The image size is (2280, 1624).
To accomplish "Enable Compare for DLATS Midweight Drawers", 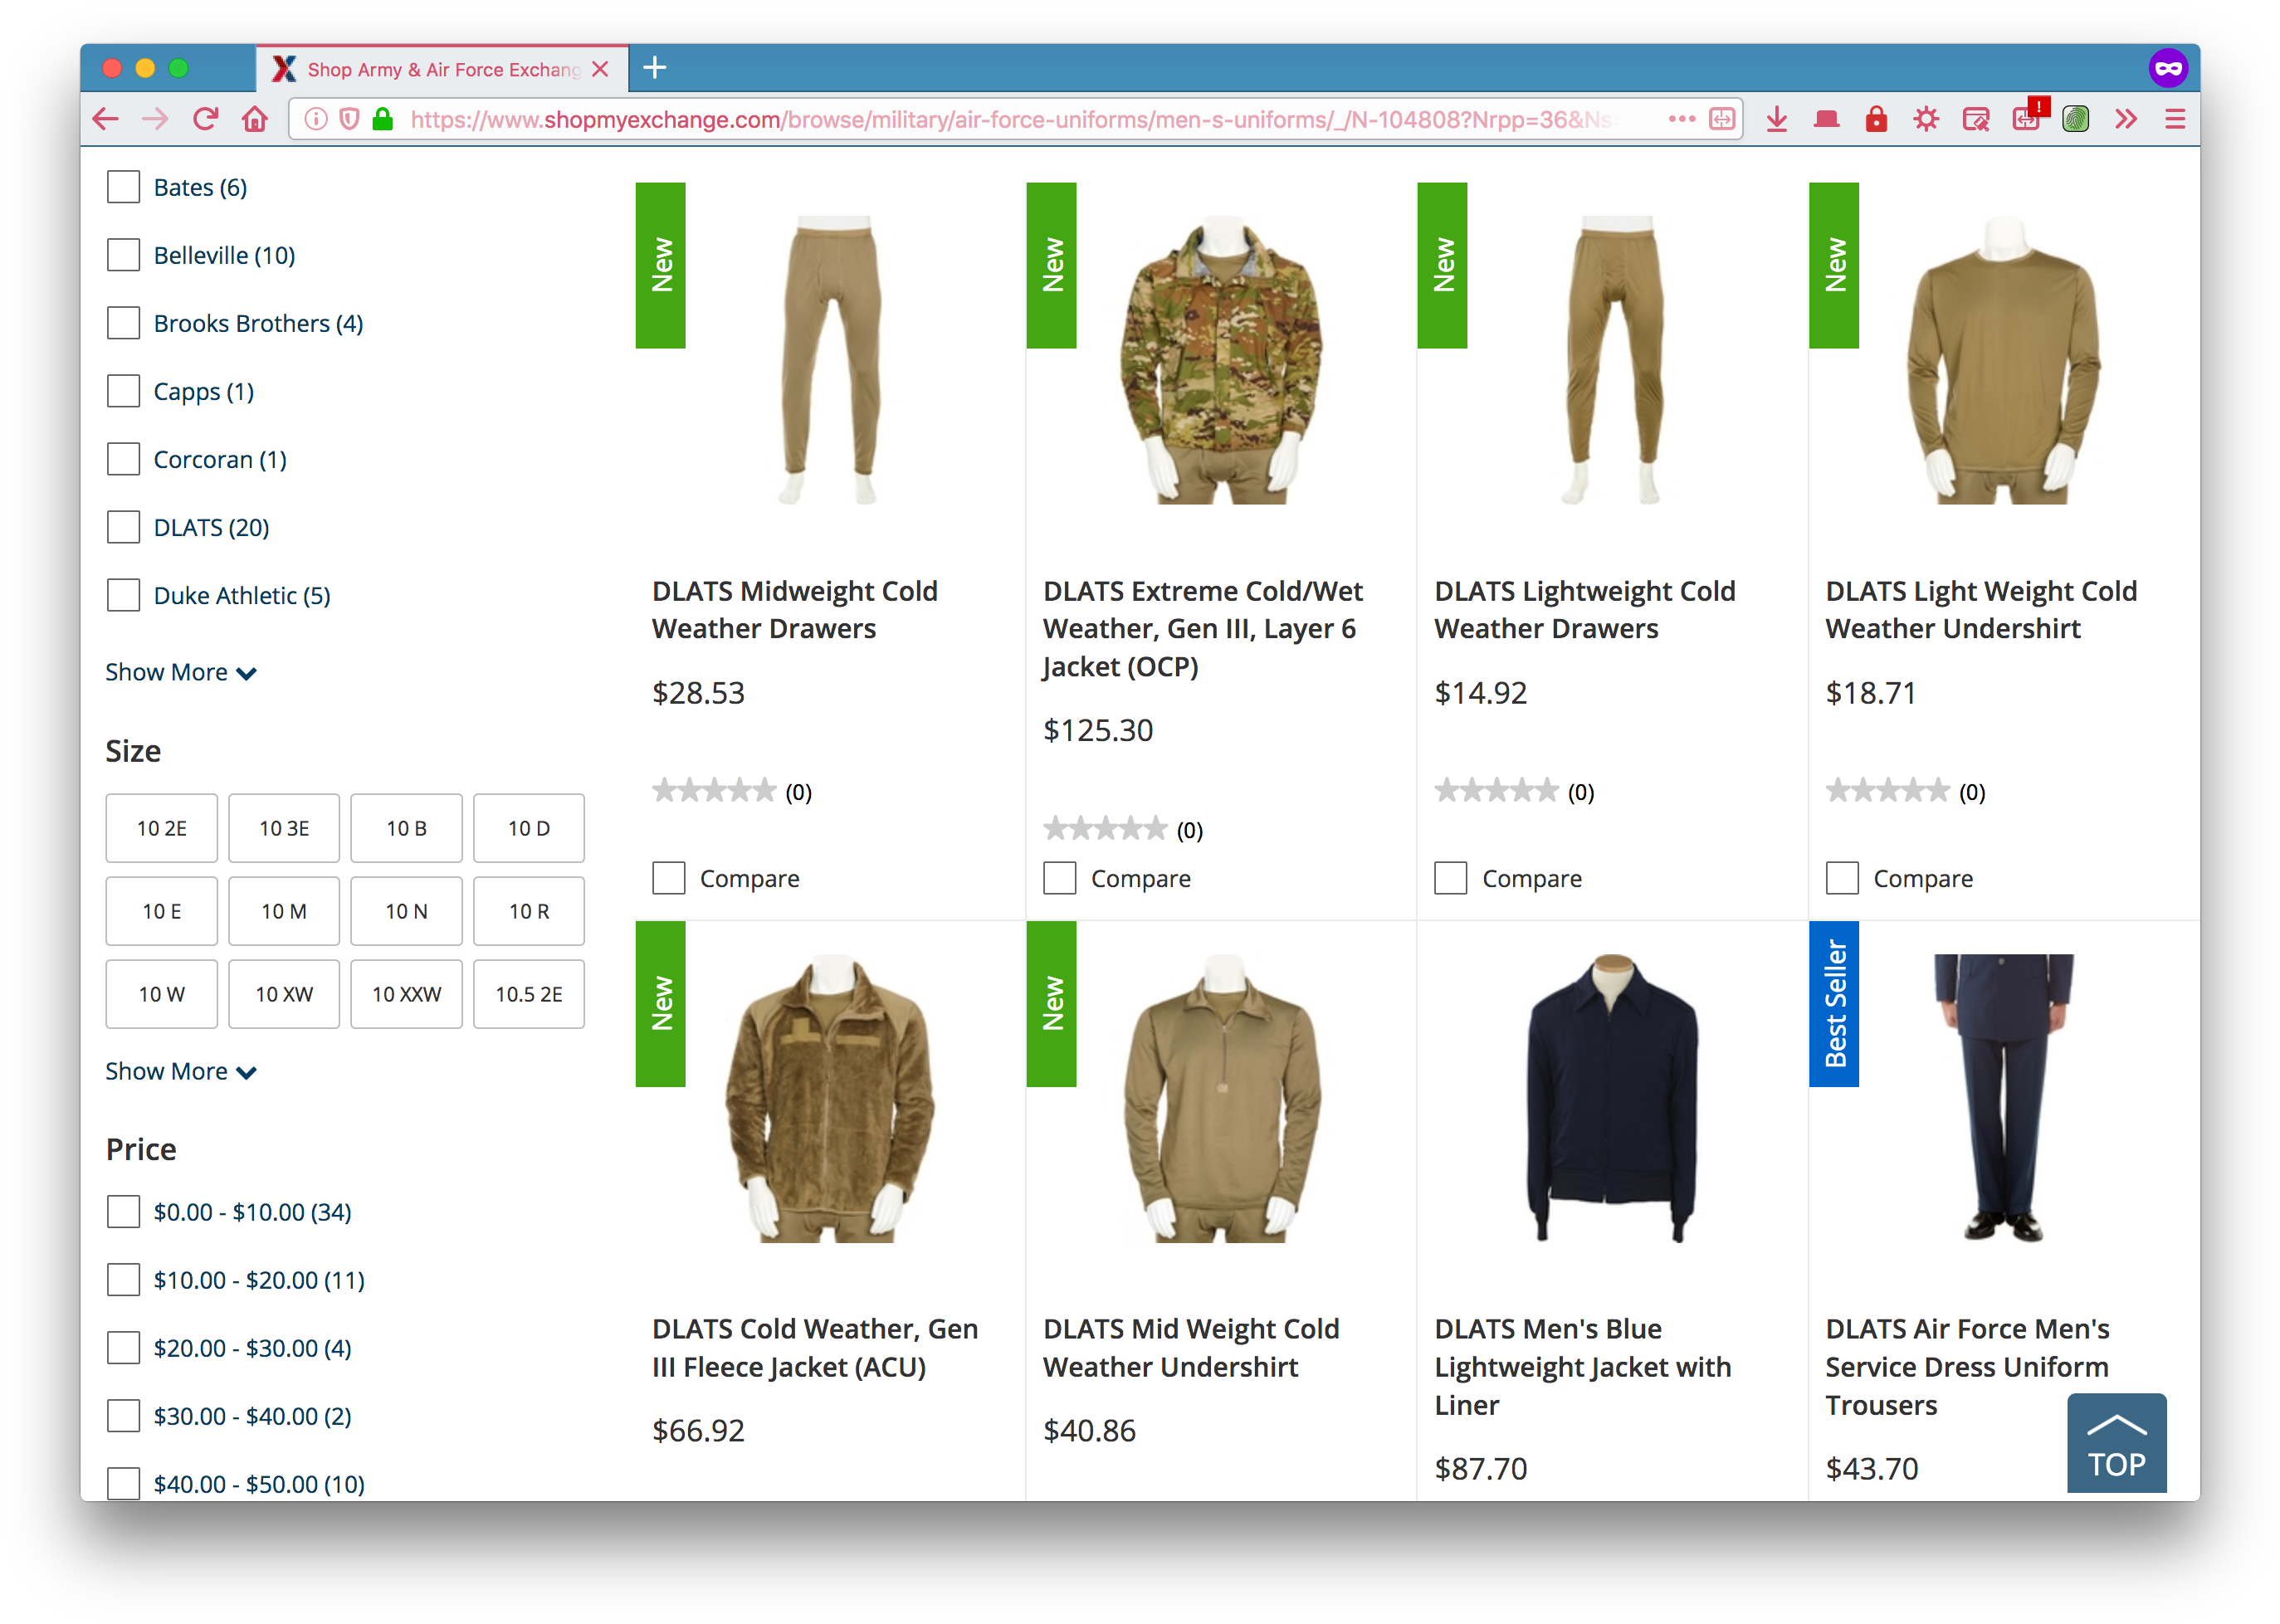I will coord(669,878).
